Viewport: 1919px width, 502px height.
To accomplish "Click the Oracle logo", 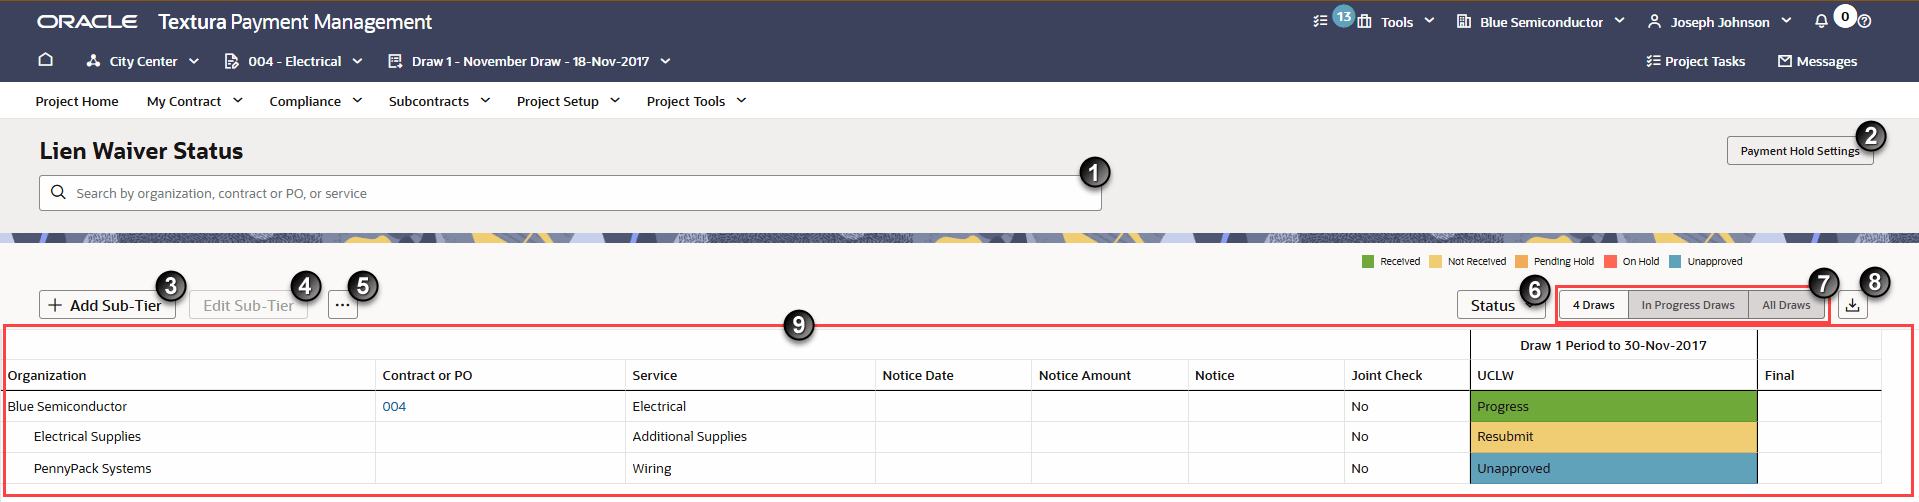I will [x=87, y=21].
